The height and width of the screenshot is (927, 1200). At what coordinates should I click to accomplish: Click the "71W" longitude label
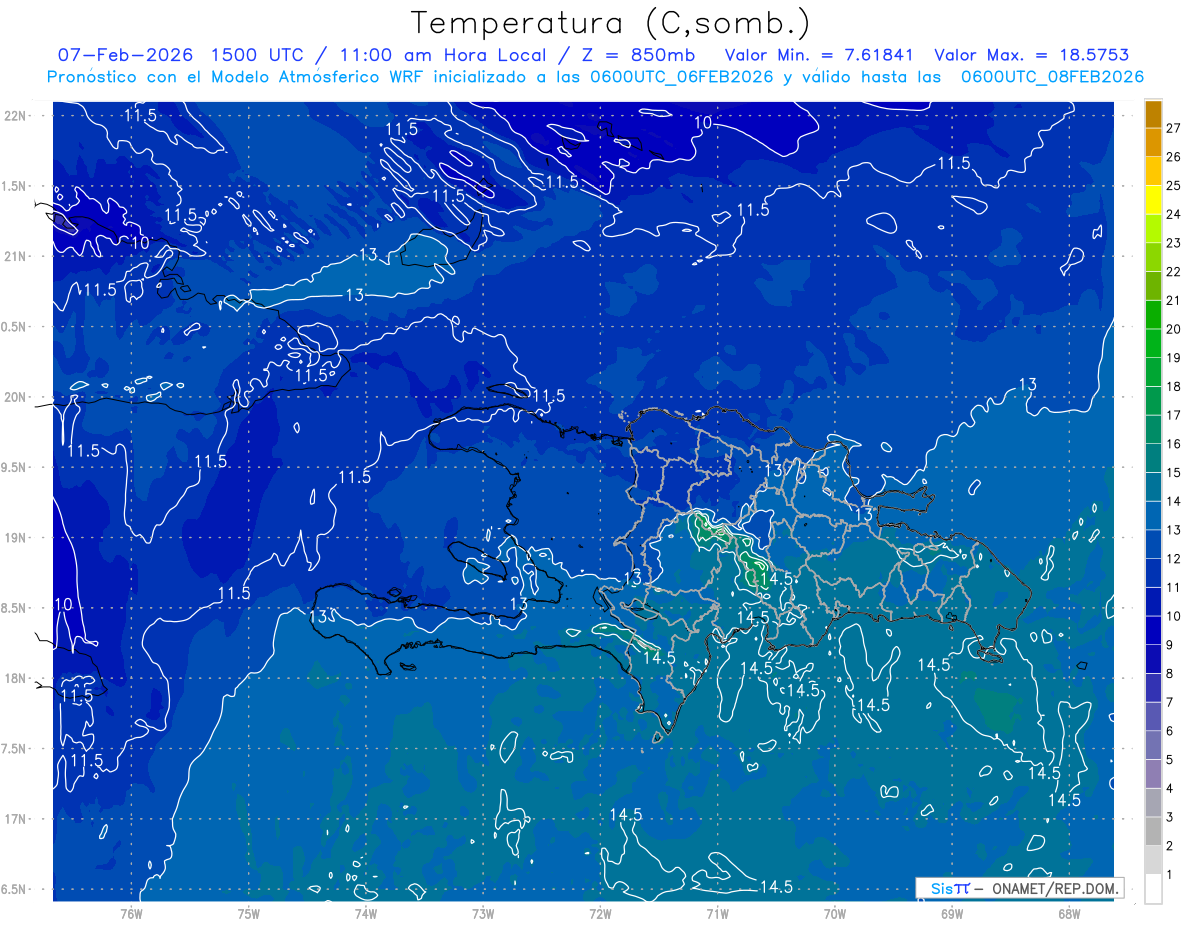tap(717, 914)
